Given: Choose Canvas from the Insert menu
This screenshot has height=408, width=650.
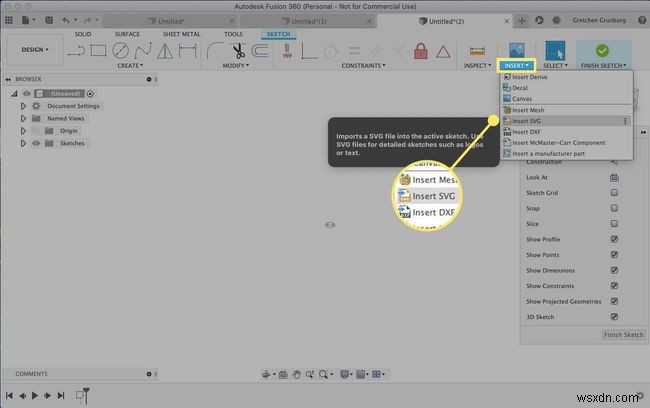Looking at the screenshot, I should pyautogui.click(x=566, y=99).
